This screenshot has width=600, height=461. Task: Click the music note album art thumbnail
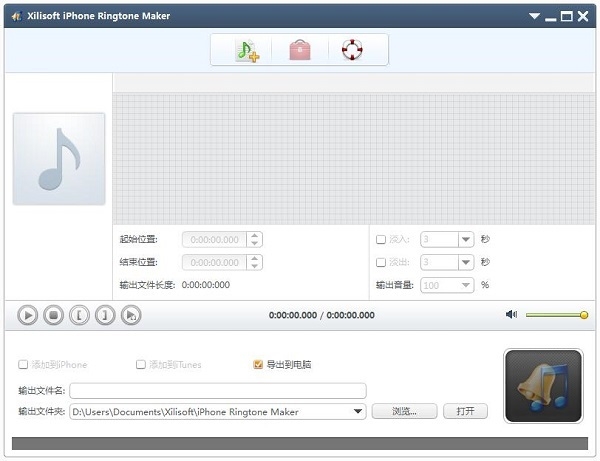59,159
